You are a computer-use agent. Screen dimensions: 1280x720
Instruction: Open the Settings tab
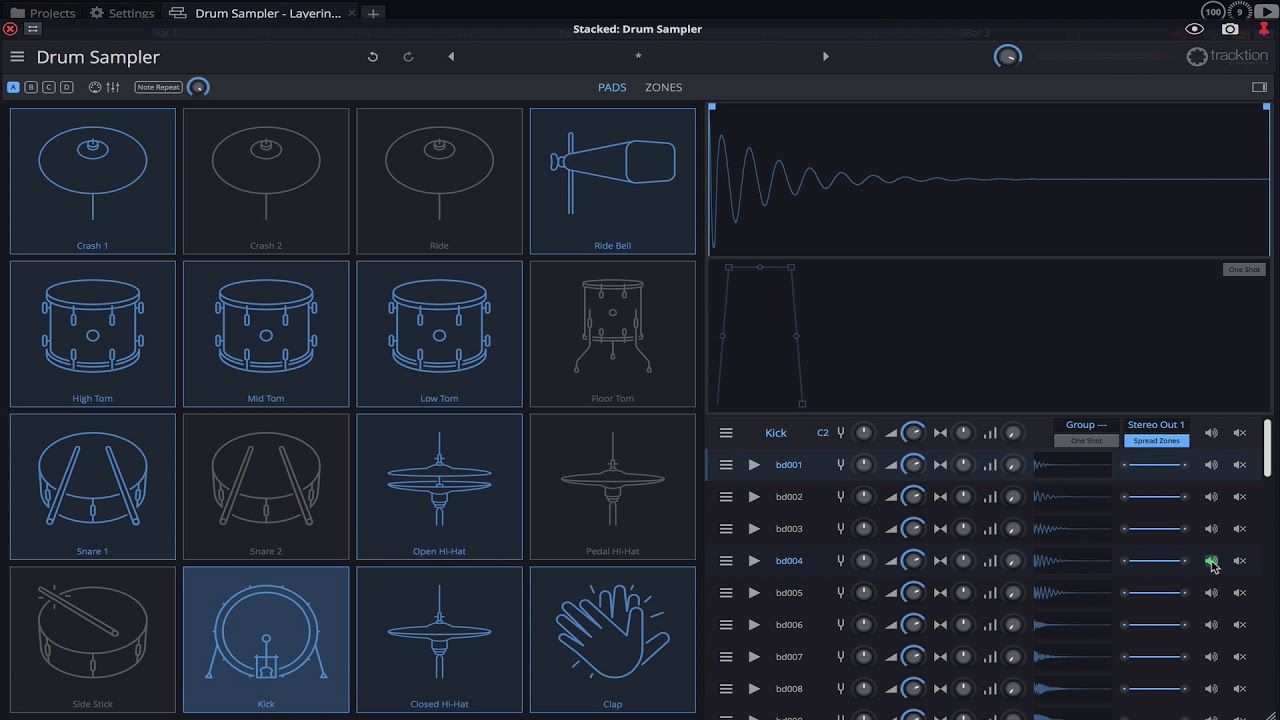coord(122,13)
